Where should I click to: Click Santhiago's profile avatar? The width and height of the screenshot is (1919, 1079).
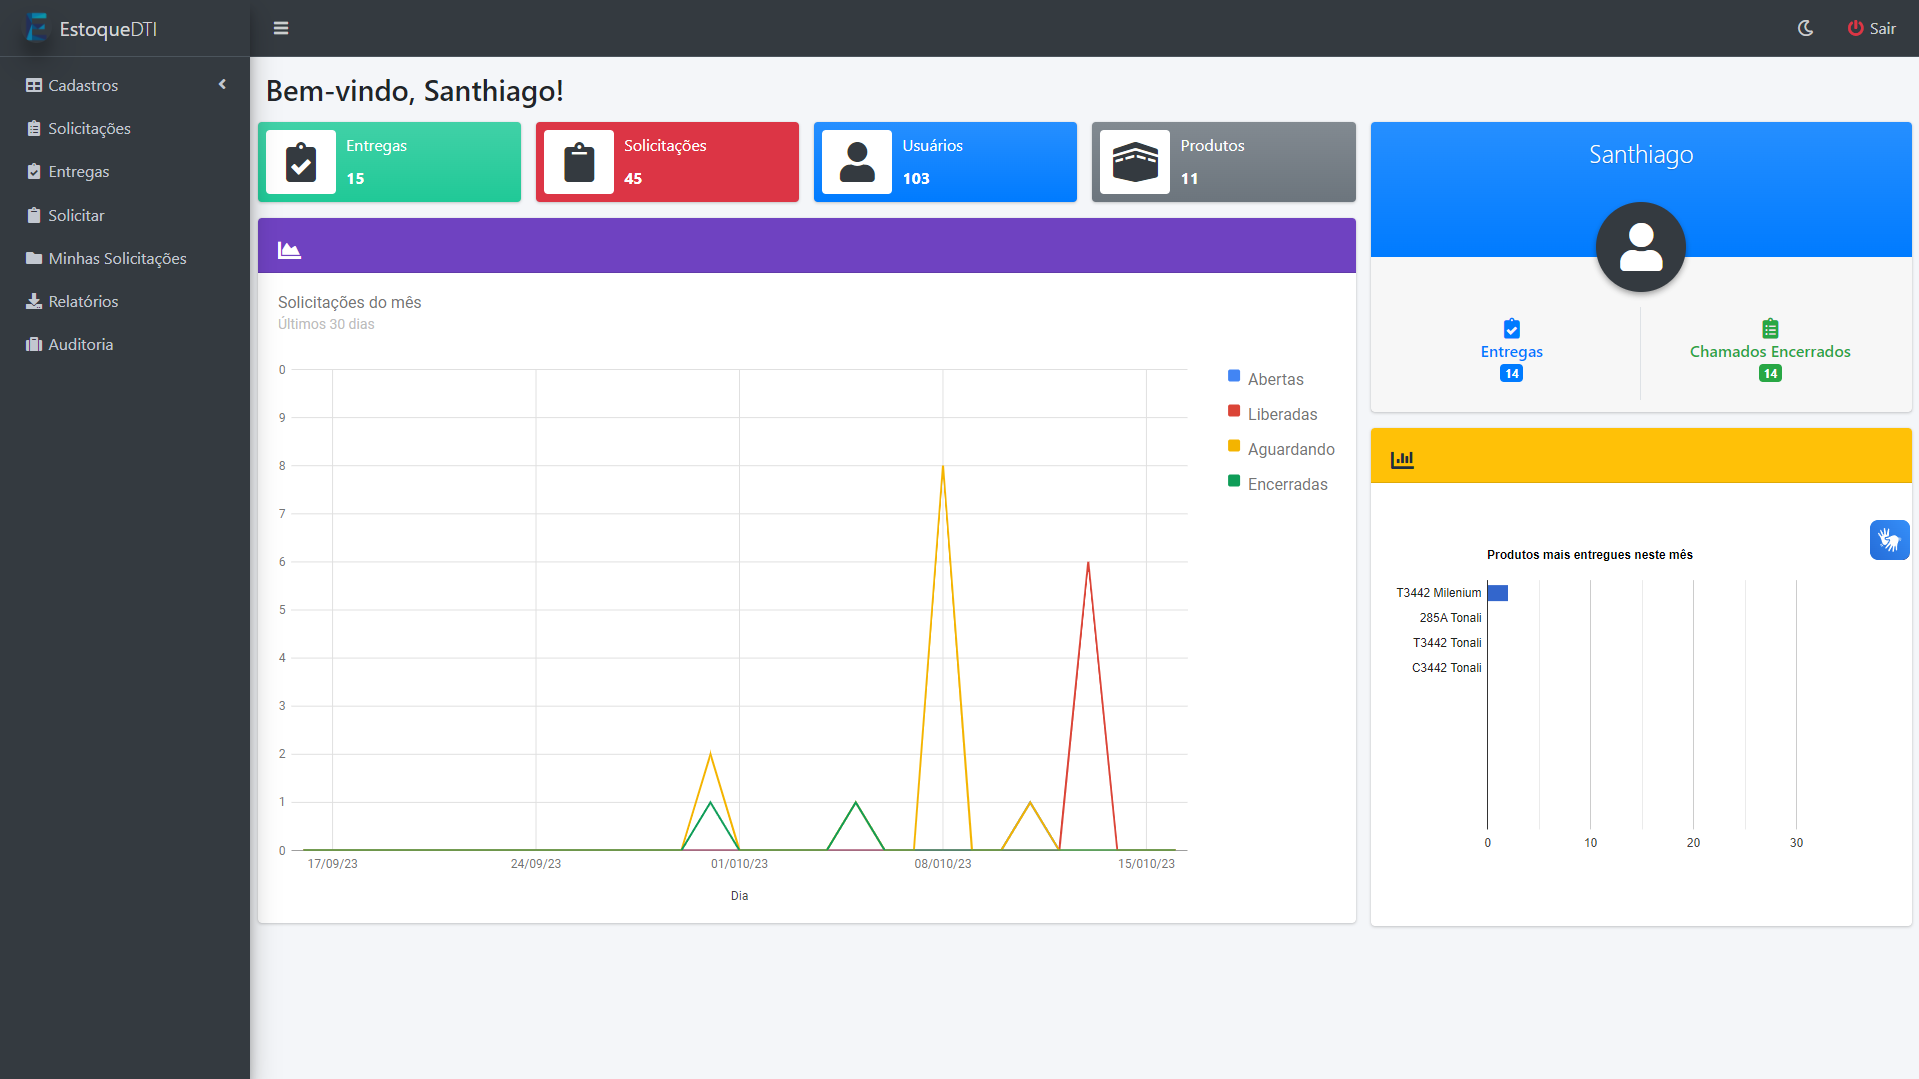pyautogui.click(x=1640, y=247)
